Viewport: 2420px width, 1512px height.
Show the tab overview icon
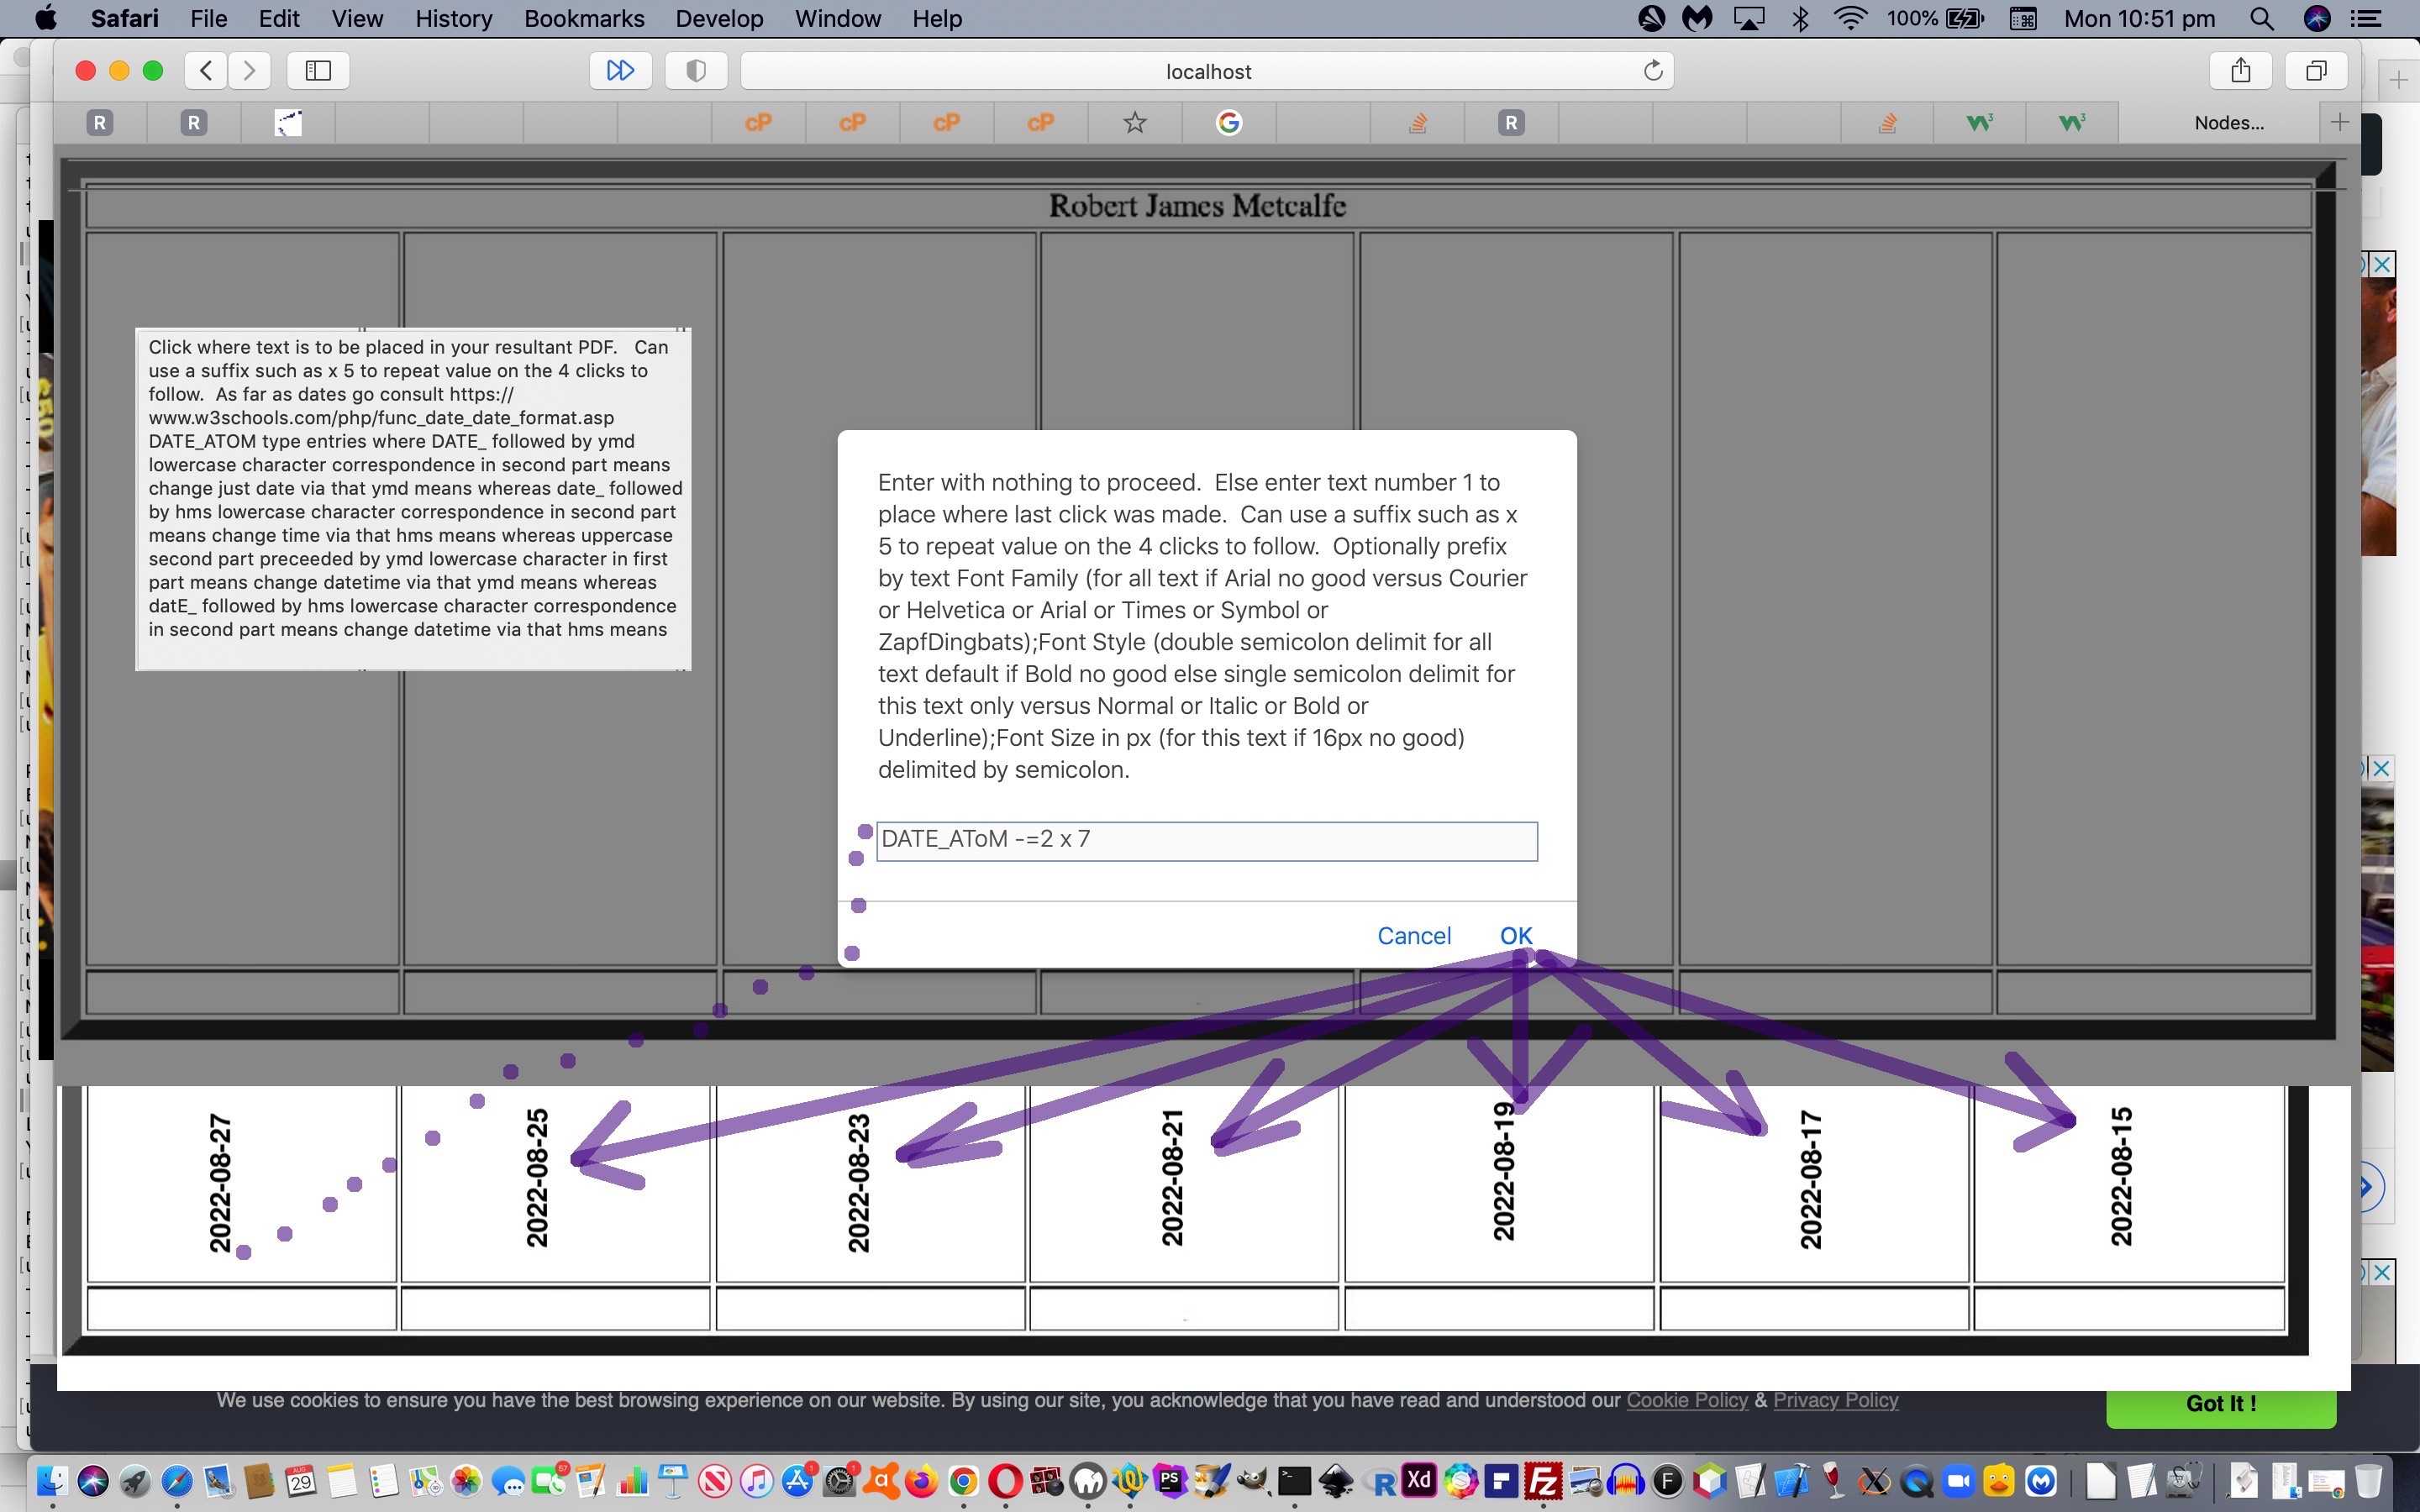click(2316, 70)
